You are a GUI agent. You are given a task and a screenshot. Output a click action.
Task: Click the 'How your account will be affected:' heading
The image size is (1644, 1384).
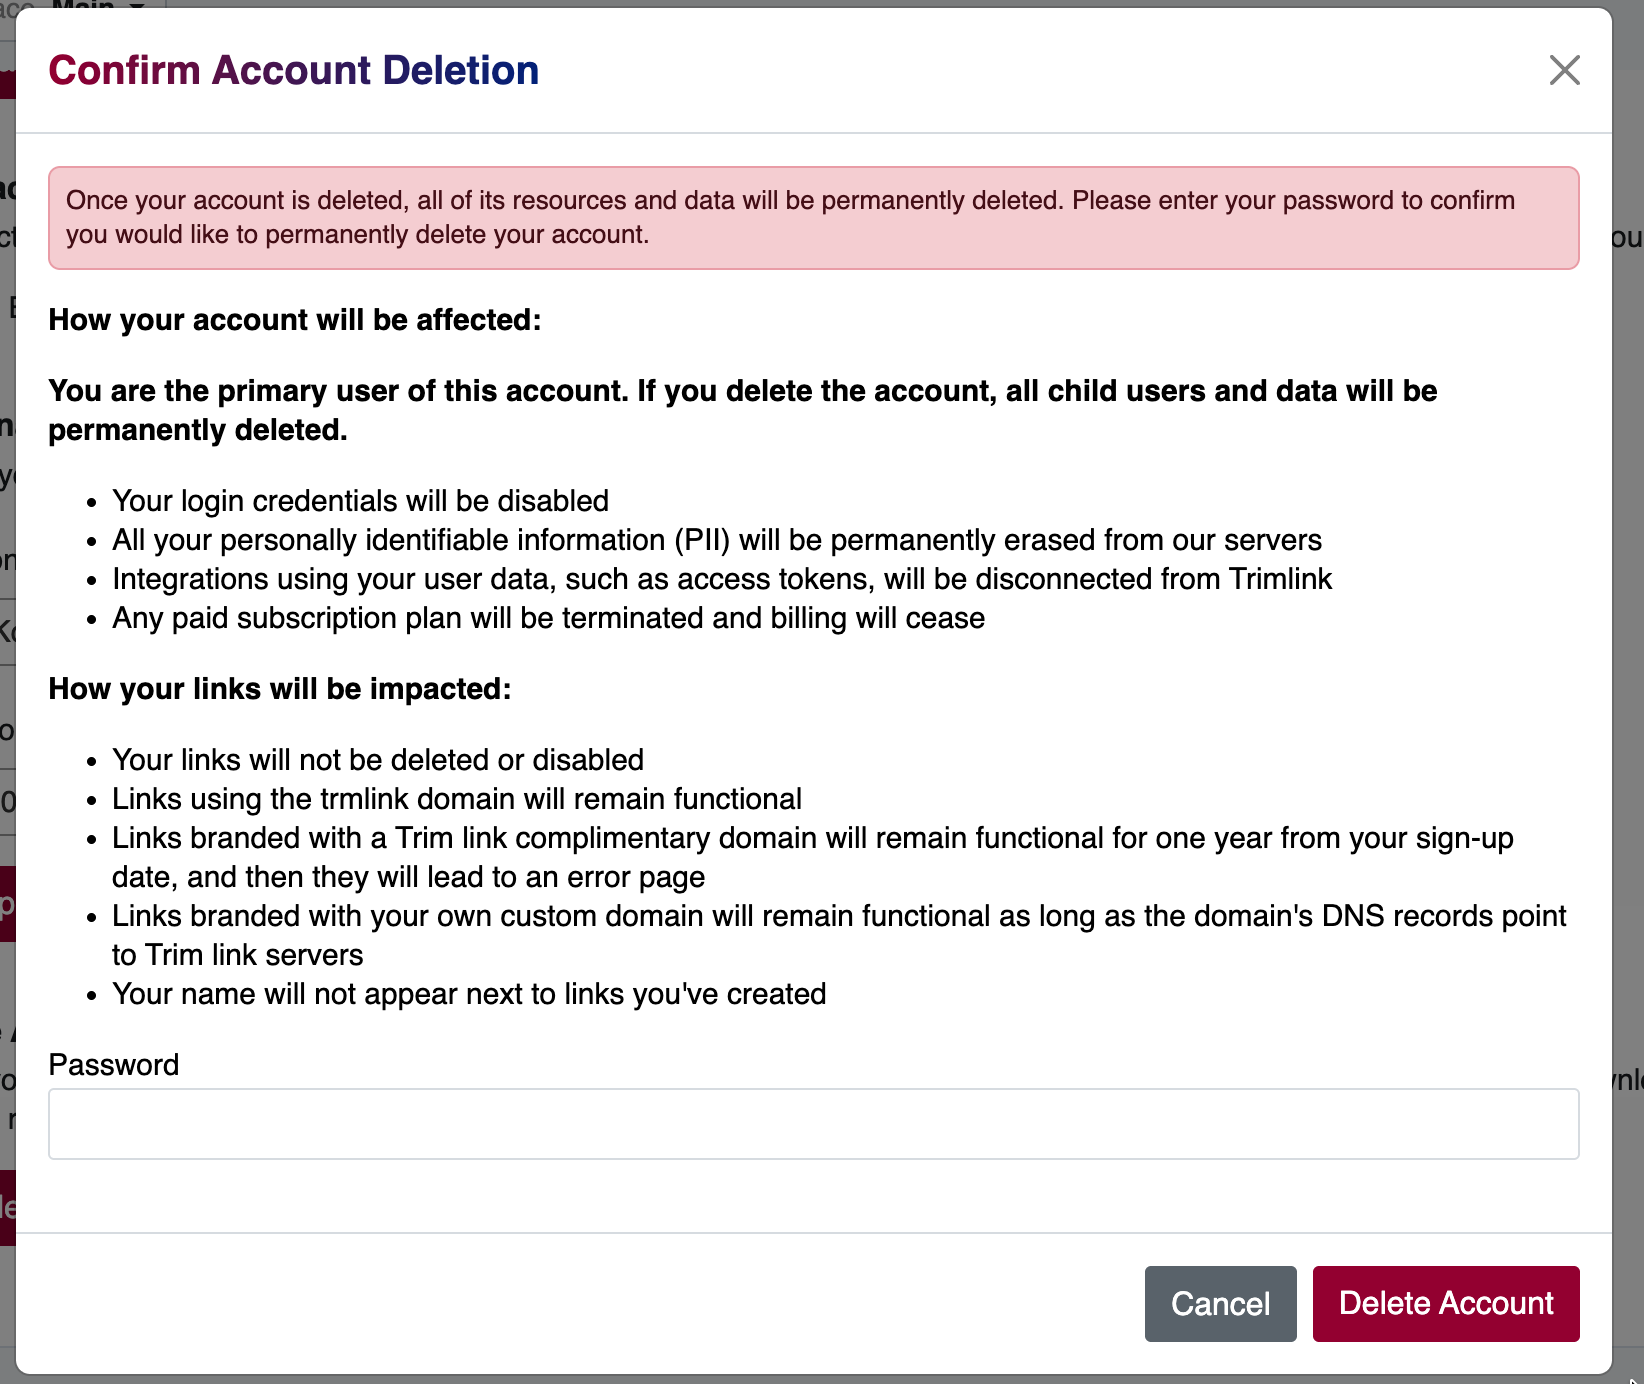(295, 320)
